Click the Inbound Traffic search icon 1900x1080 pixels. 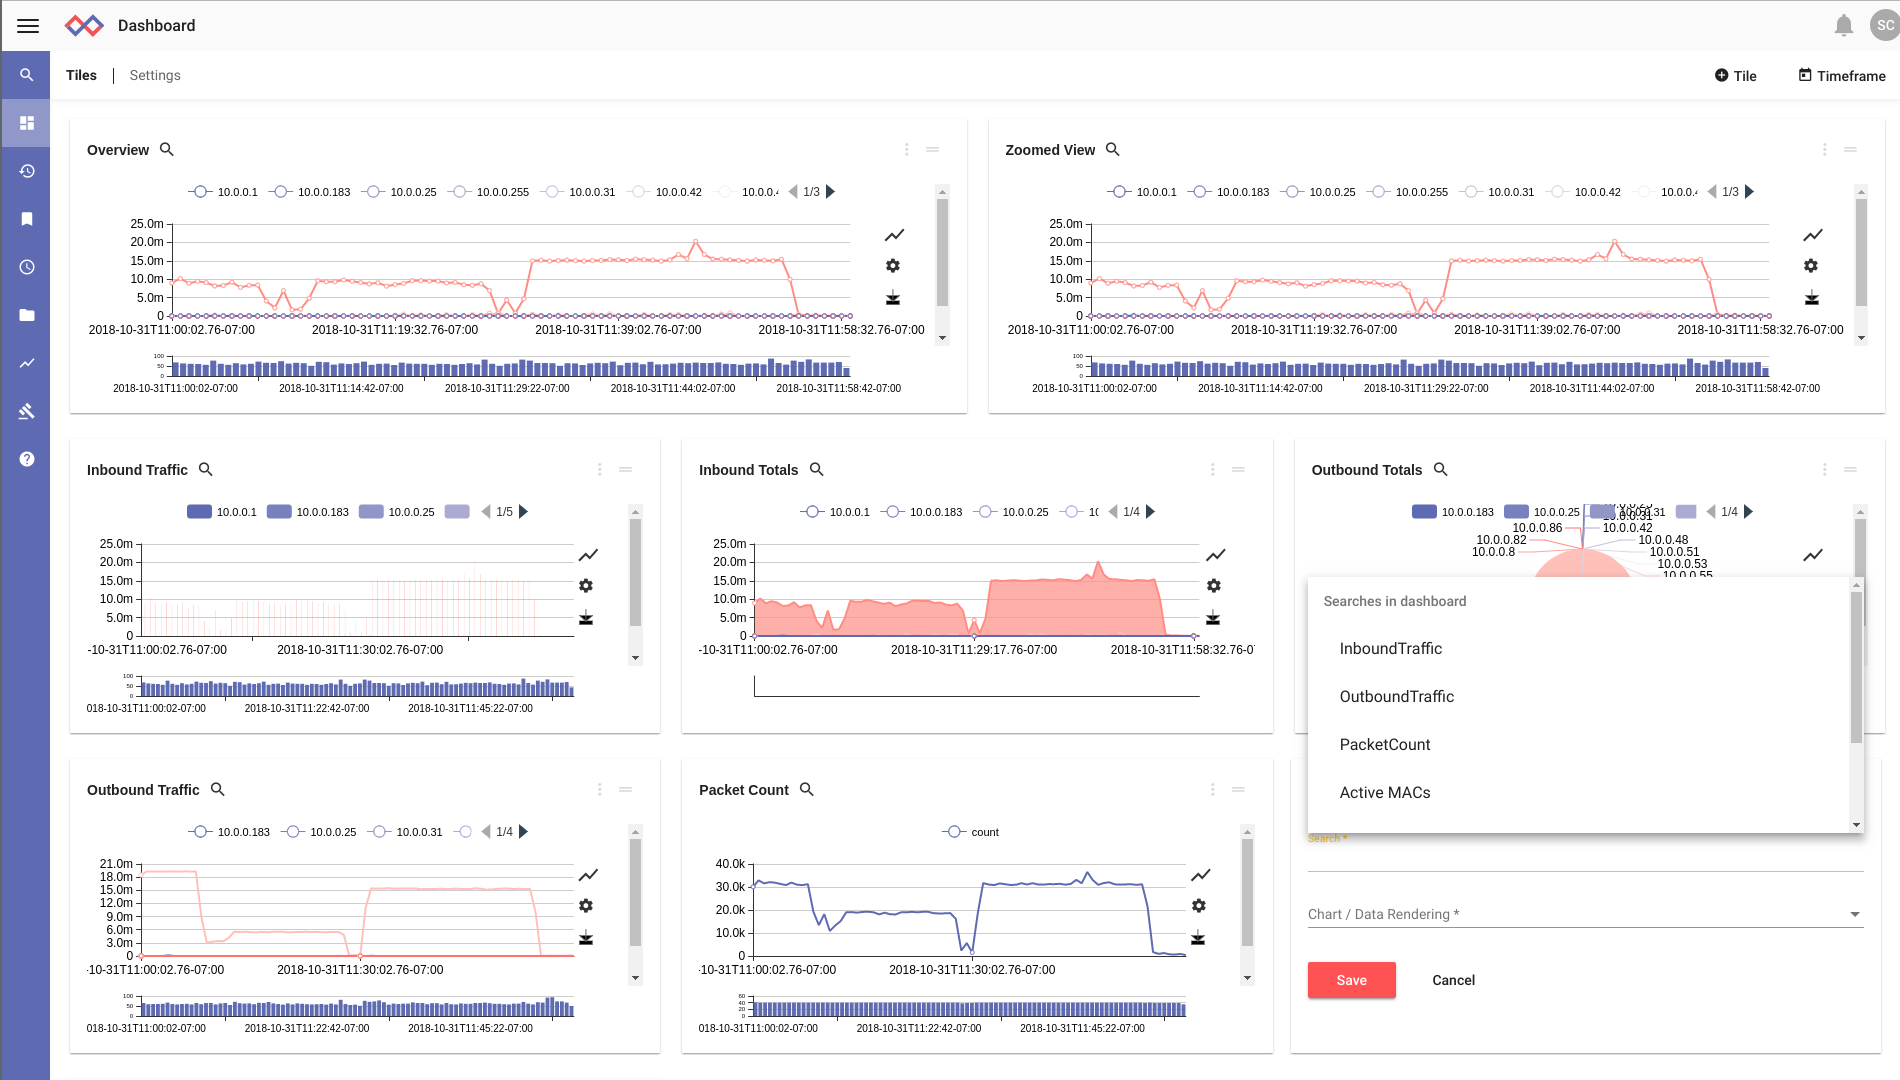coord(206,469)
